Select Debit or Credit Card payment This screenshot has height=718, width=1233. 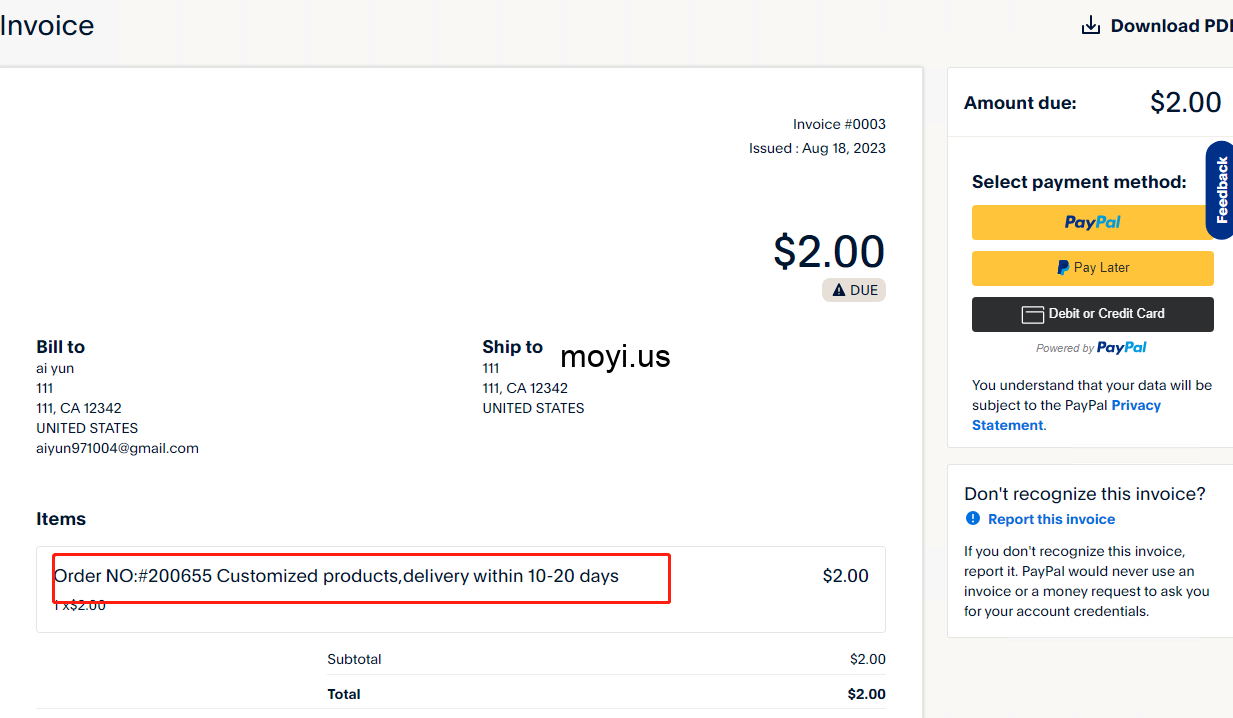pyautogui.click(x=1092, y=314)
